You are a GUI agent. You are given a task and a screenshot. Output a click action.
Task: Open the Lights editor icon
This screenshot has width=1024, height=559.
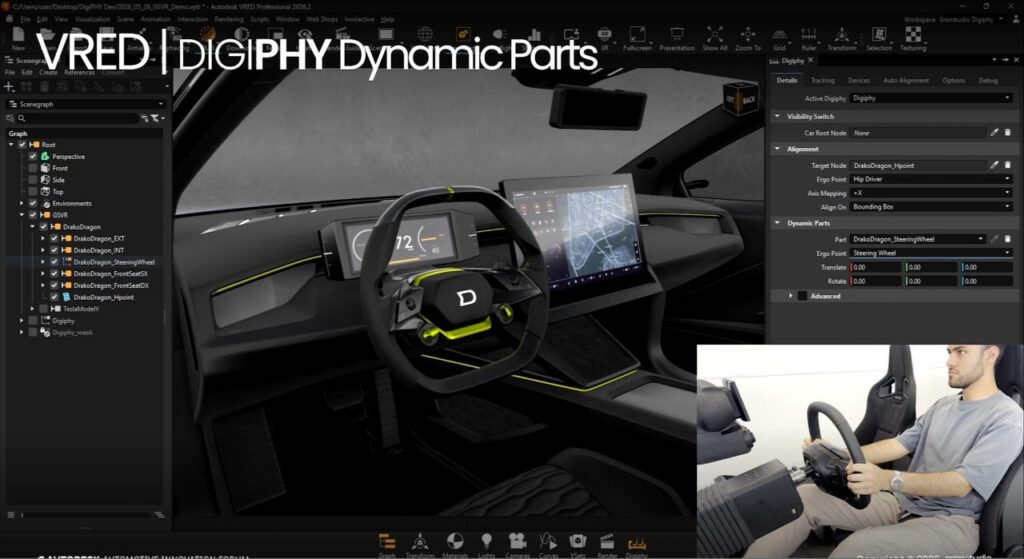(487, 542)
